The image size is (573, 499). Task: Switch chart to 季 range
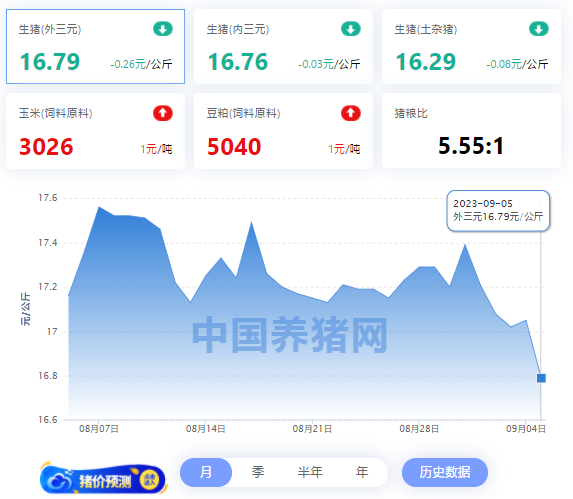258,472
